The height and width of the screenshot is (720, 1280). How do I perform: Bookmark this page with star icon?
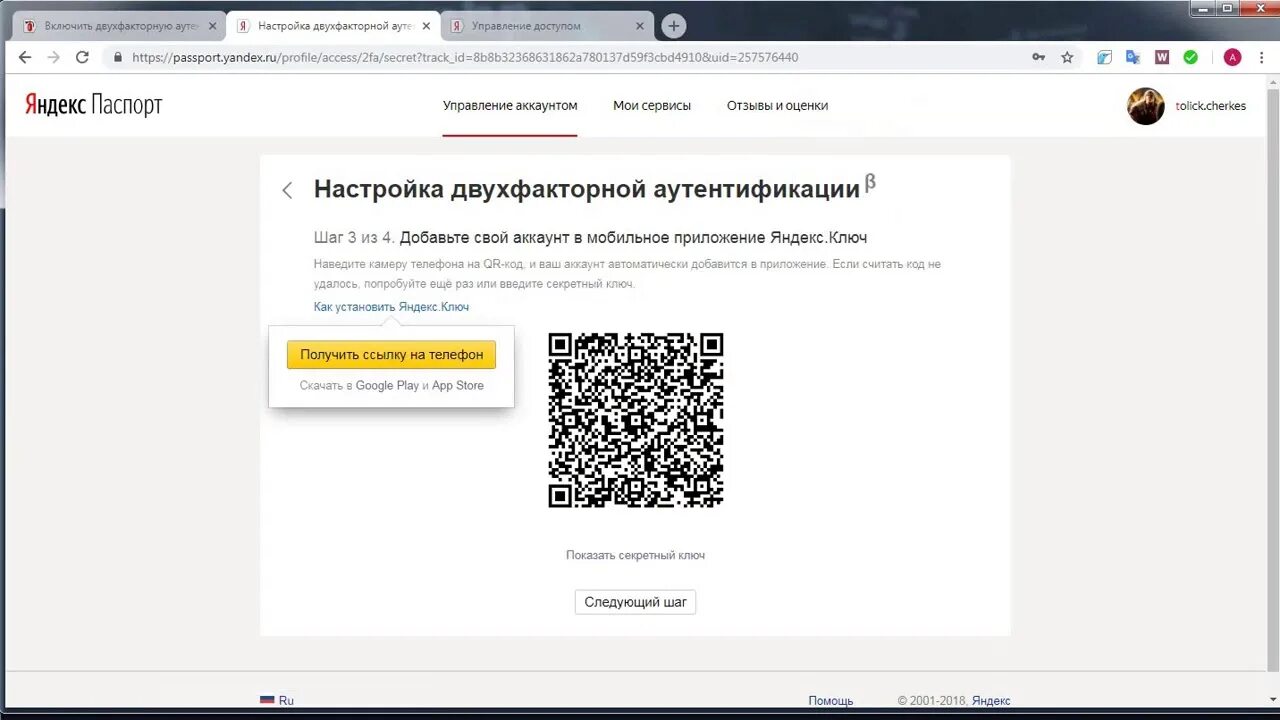pos(1067,57)
